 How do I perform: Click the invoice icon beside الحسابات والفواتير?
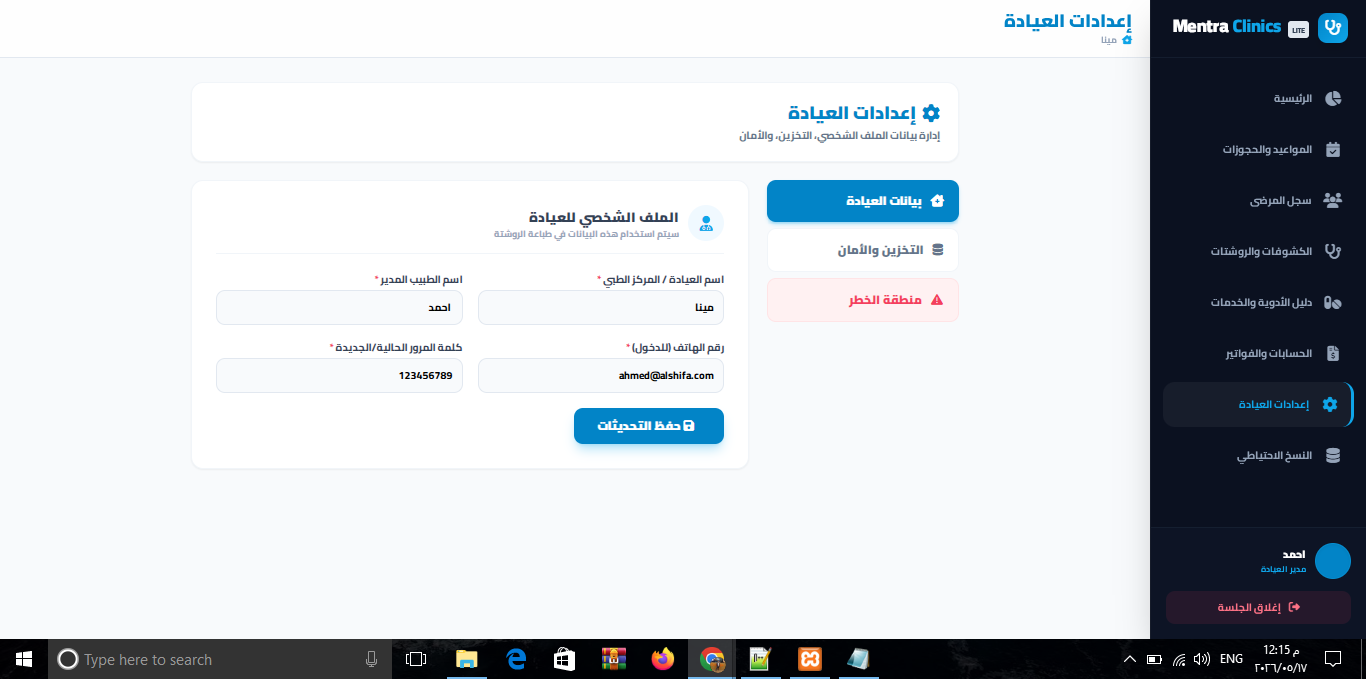[x=1332, y=353]
